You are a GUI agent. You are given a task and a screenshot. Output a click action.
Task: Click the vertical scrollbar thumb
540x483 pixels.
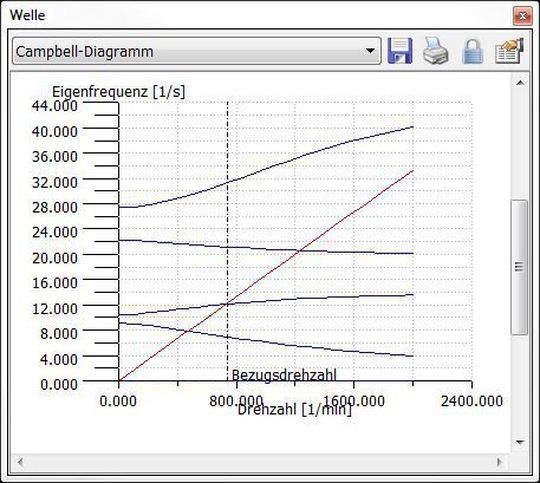[519, 267]
